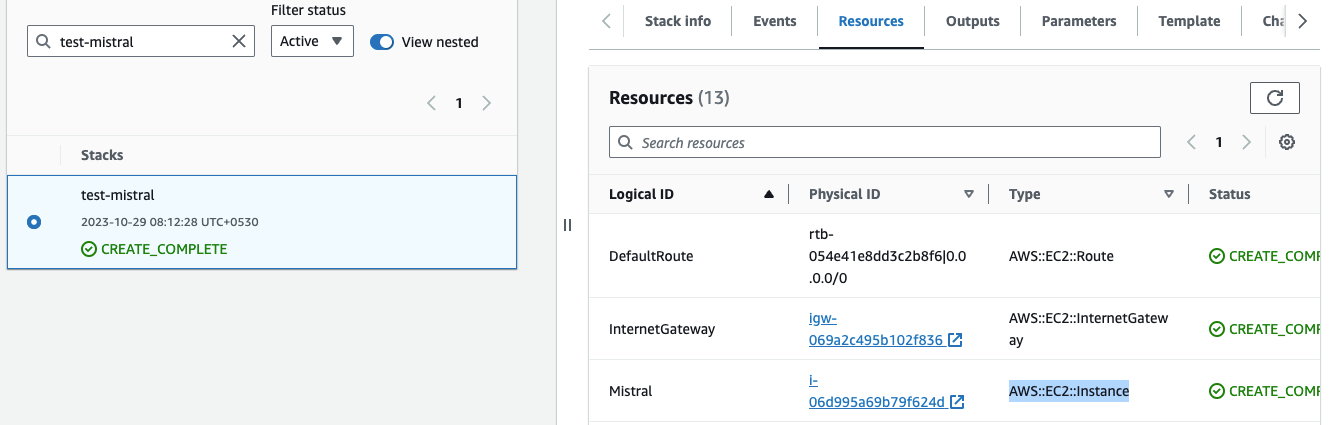Click the Resources (13) heading

point(669,98)
